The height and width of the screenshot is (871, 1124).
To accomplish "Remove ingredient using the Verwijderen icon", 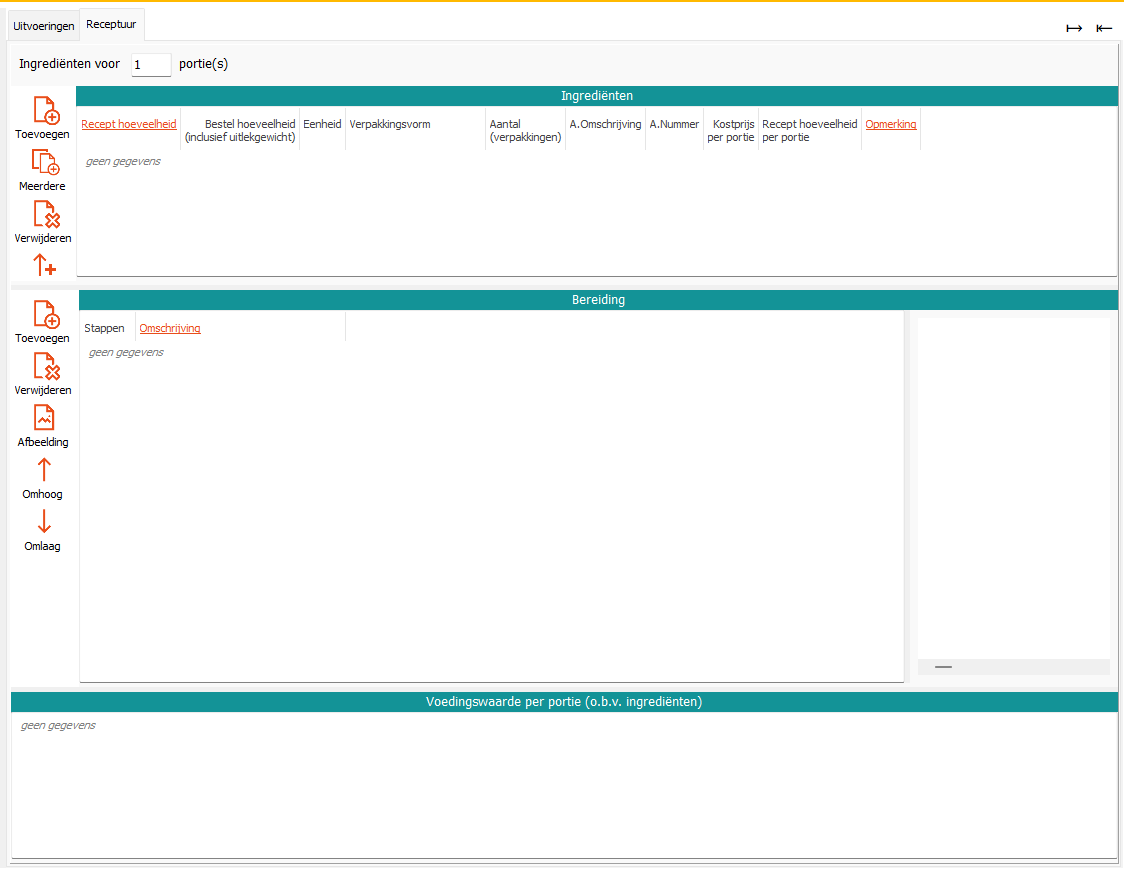I will click(x=46, y=215).
